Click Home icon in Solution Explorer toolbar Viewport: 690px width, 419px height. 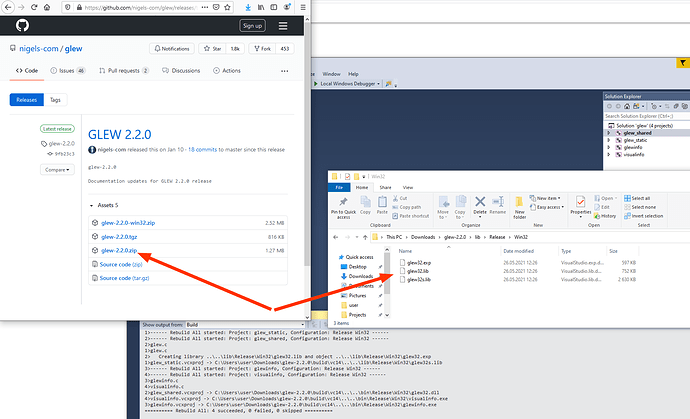point(627,106)
